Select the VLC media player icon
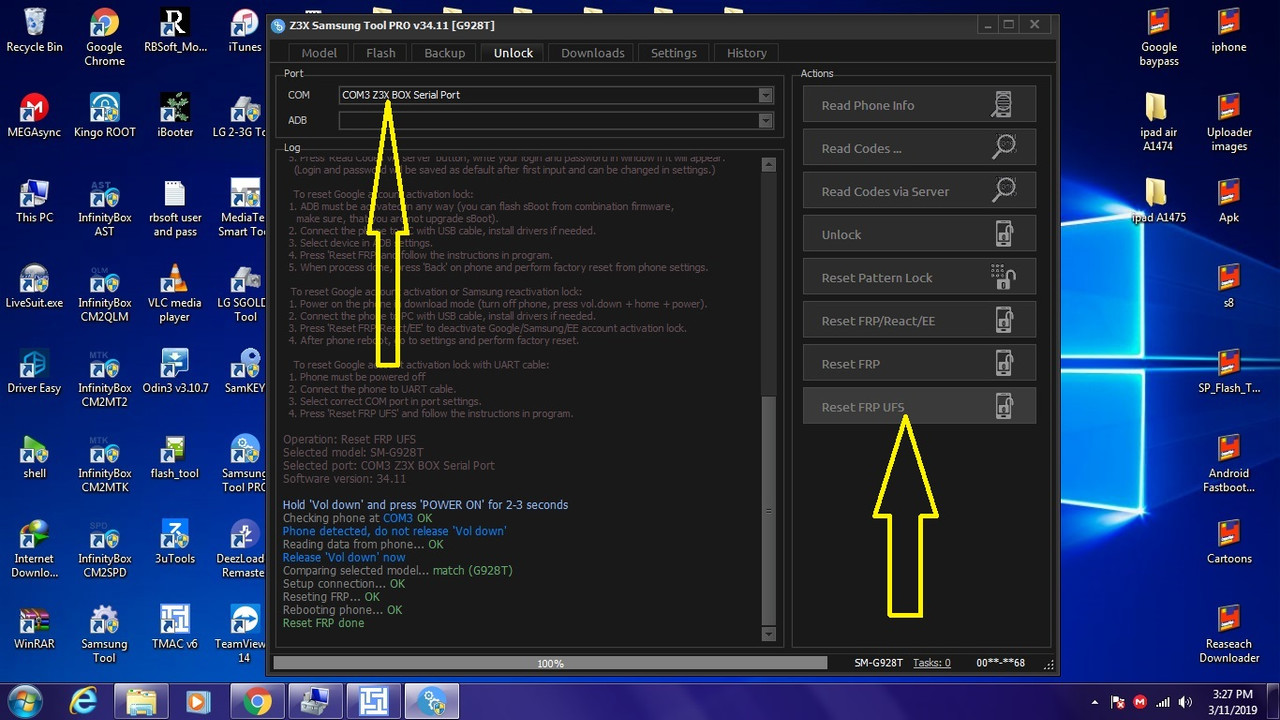1280x720 pixels. pyautogui.click(x=174, y=293)
